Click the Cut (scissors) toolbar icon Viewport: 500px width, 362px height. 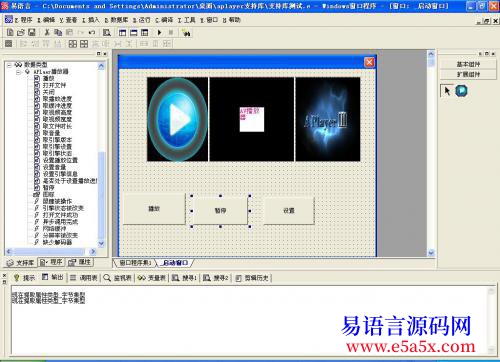point(47,32)
